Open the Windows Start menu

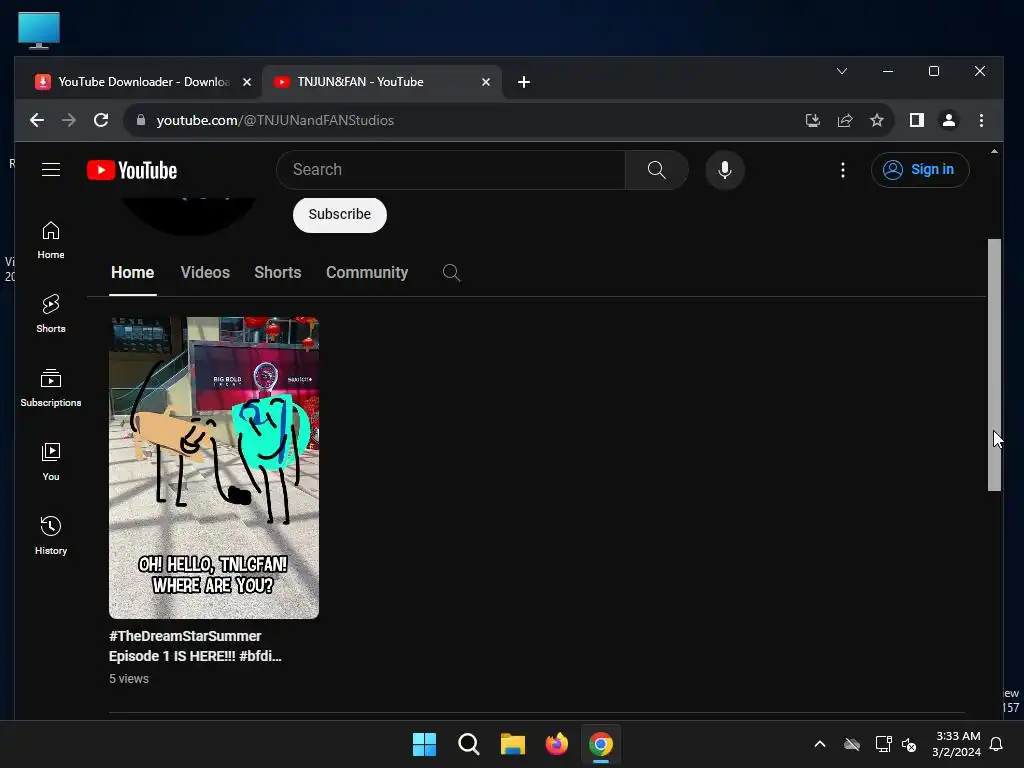pyautogui.click(x=424, y=744)
